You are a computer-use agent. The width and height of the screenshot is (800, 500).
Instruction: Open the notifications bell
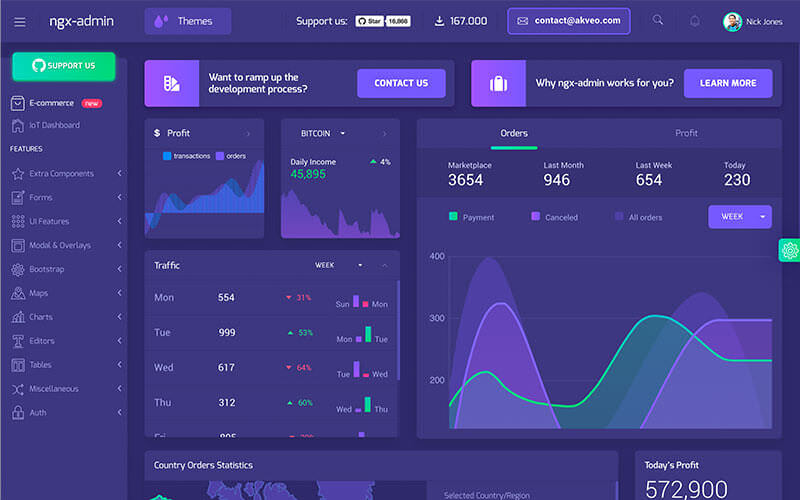point(694,21)
